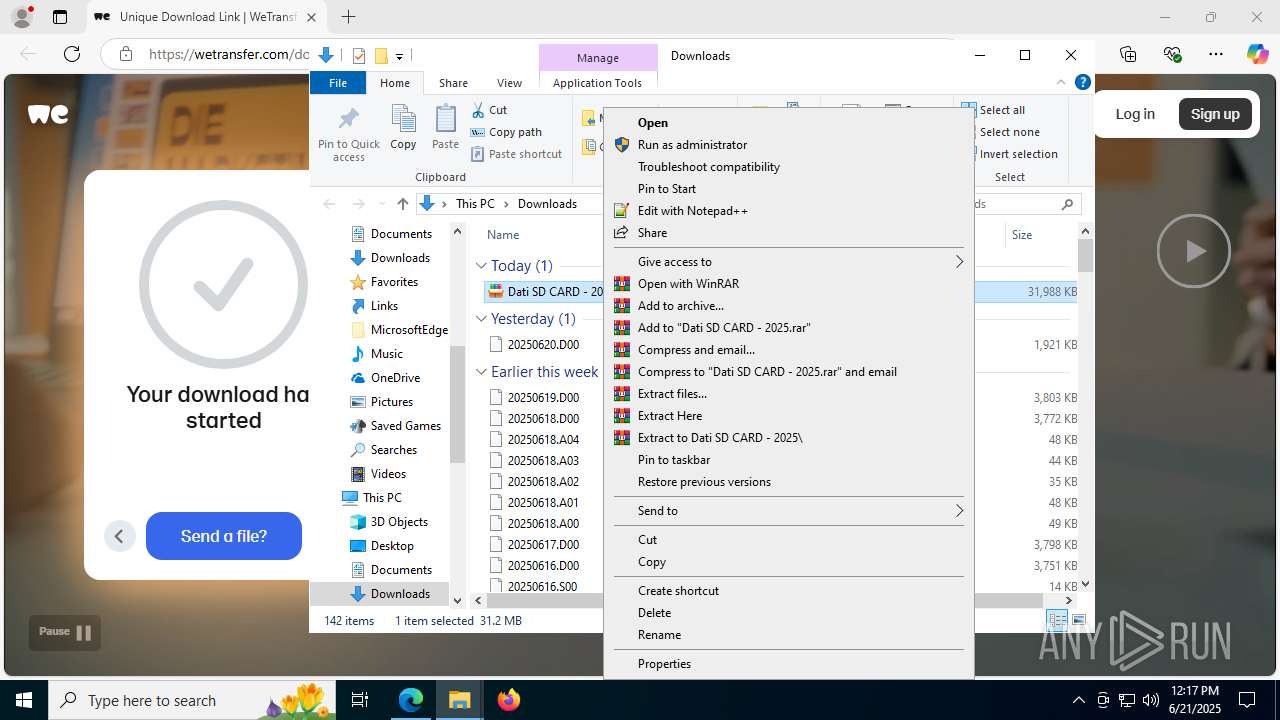The width and height of the screenshot is (1280, 720).
Task: Click Select none in ribbon
Action: [x=1001, y=132]
